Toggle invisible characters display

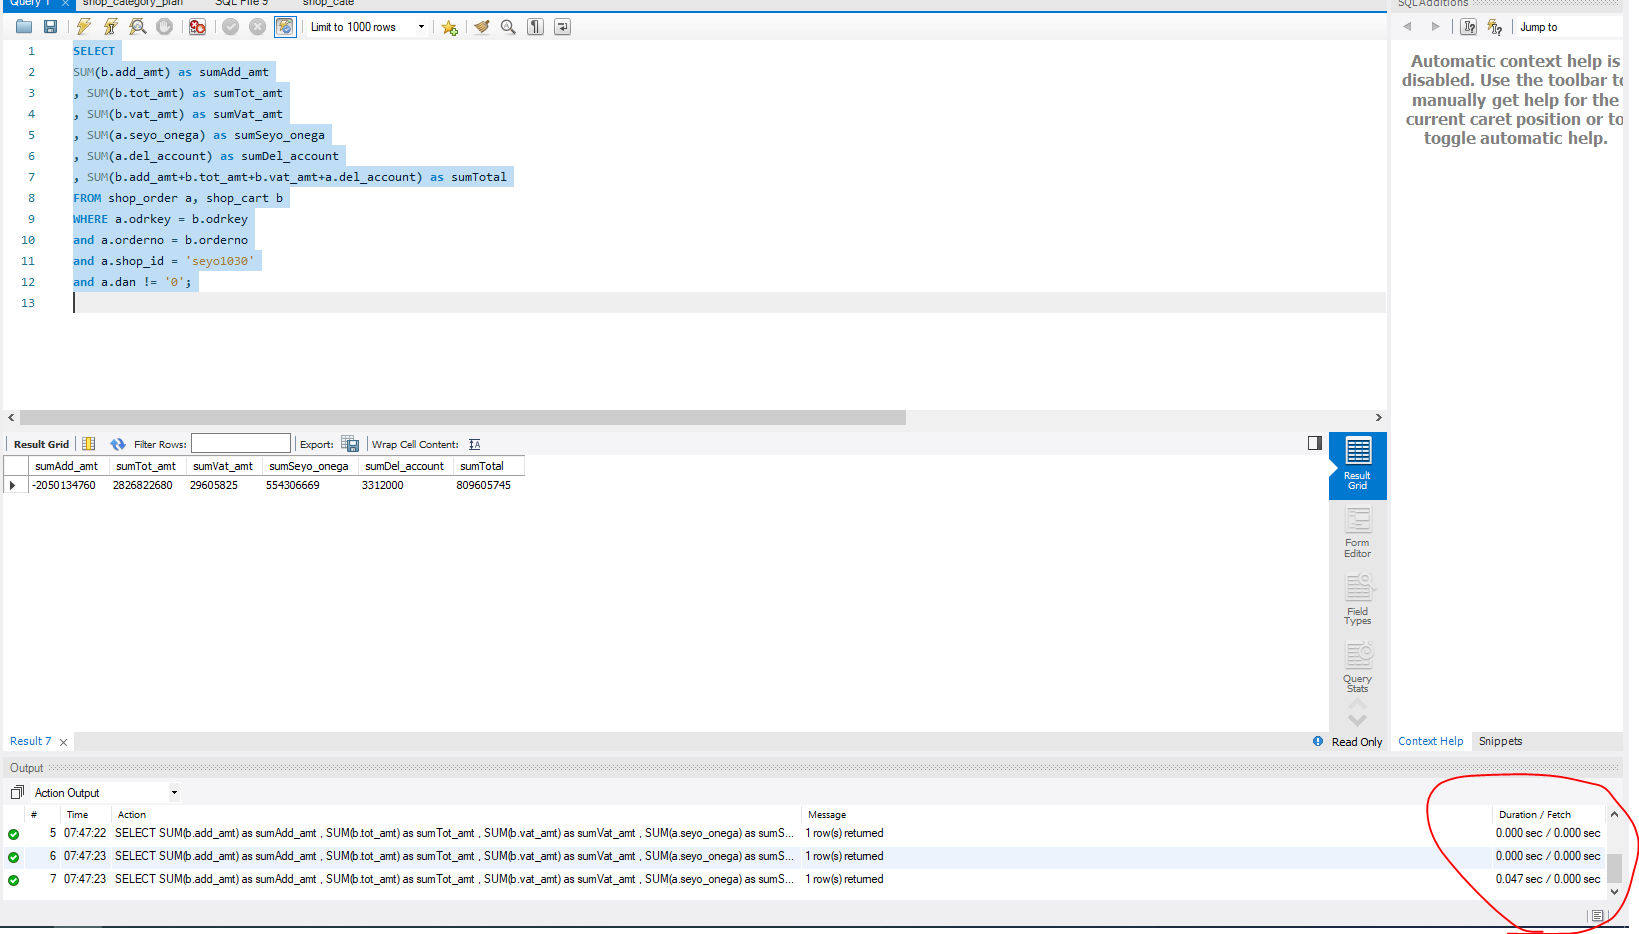coord(536,27)
